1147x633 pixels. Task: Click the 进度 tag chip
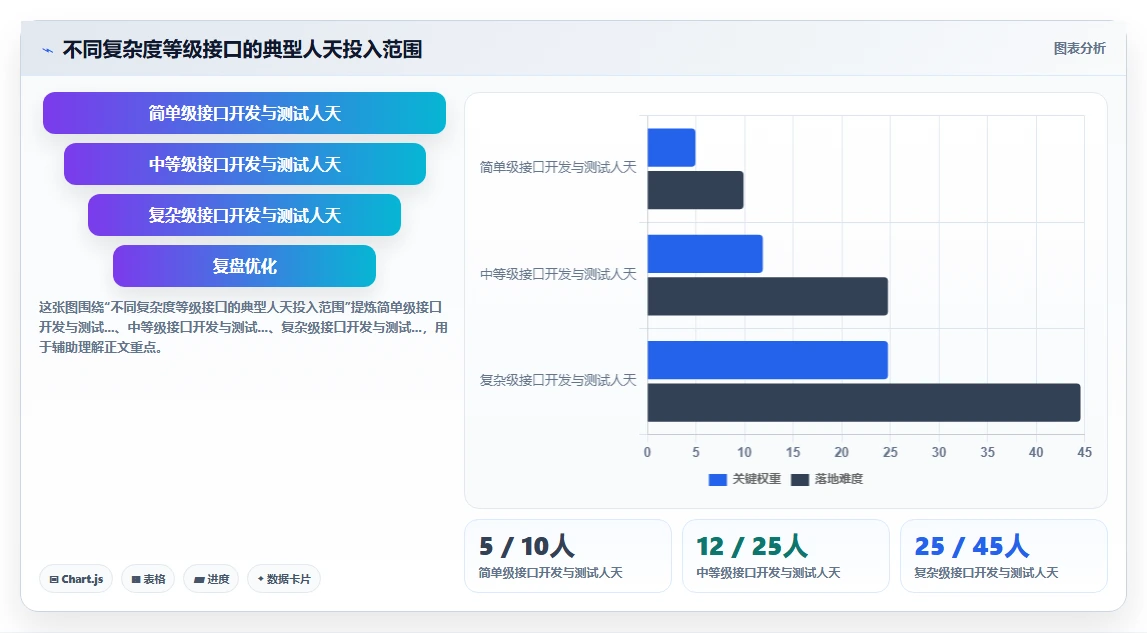coord(211,579)
